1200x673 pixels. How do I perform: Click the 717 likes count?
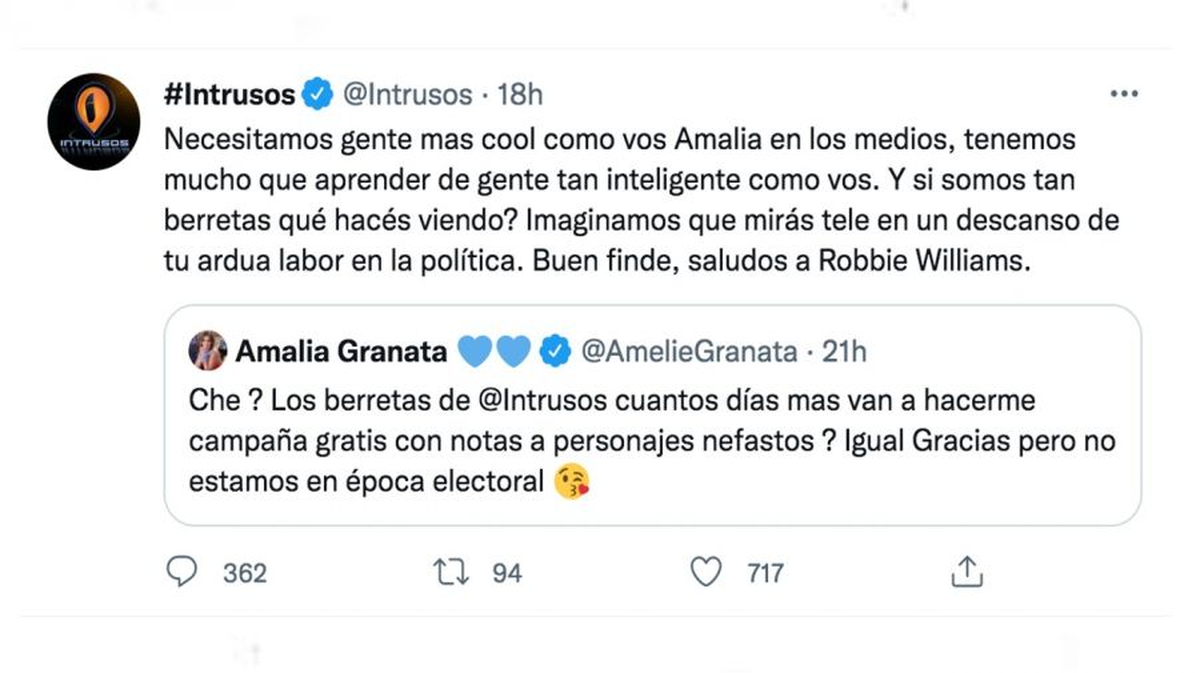click(x=765, y=573)
